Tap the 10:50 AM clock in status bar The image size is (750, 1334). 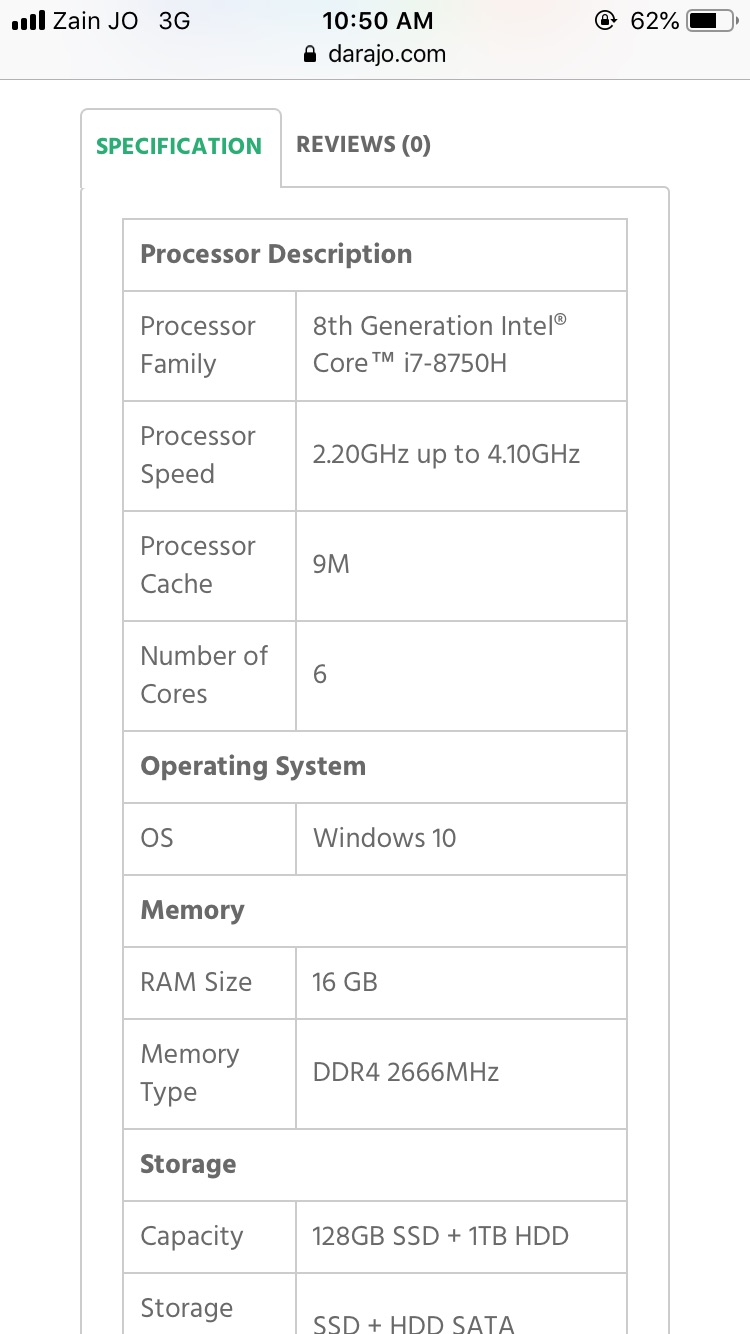tap(378, 20)
